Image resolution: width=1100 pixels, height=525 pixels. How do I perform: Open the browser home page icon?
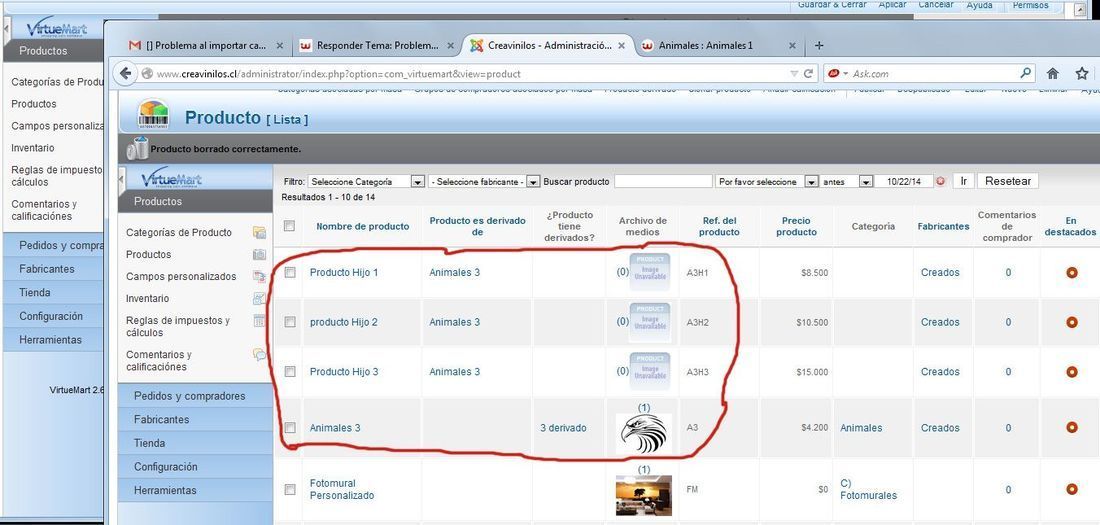[x=1052, y=73]
